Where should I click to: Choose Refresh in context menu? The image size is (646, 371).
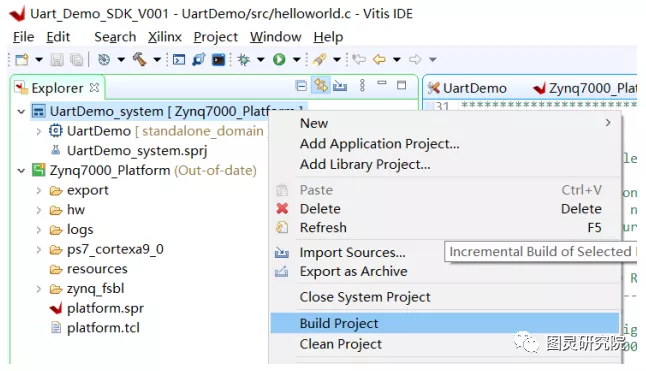coord(445,228)
